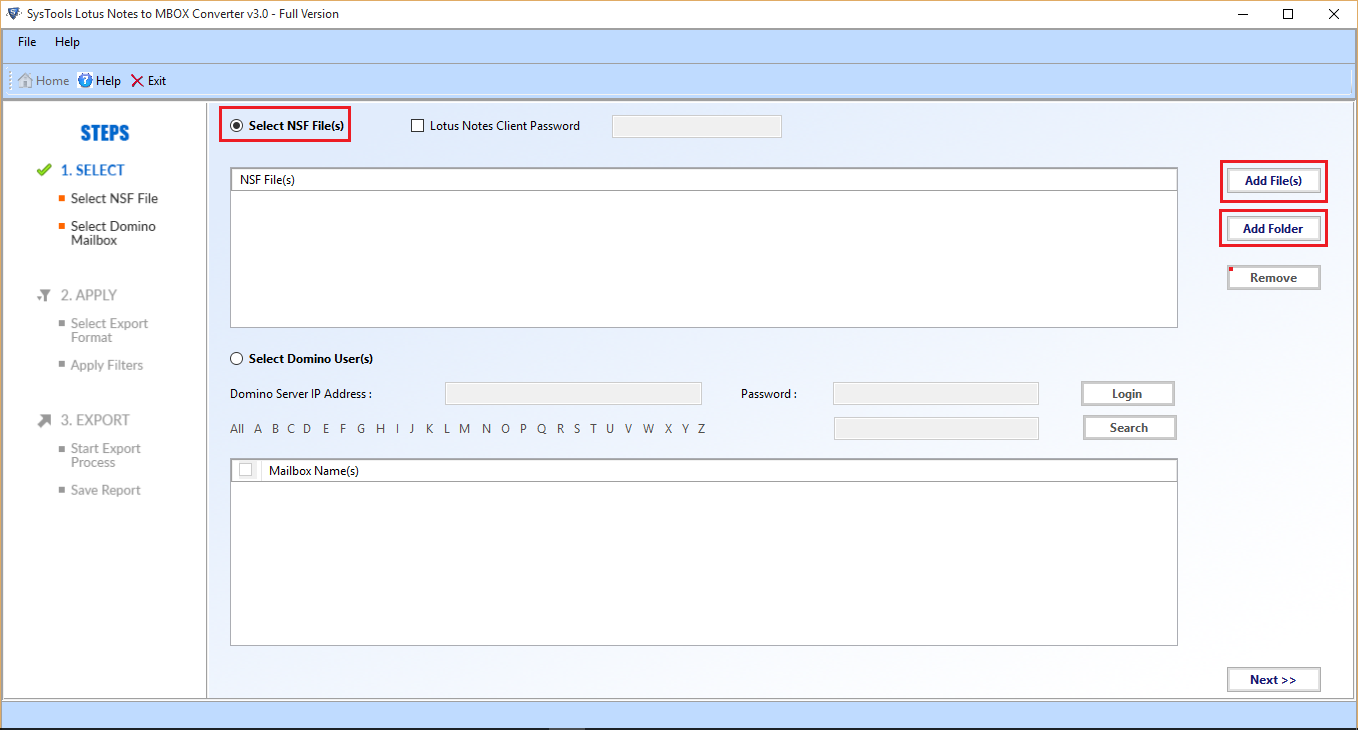Click the NSF File(s) column header

[704, 180]
